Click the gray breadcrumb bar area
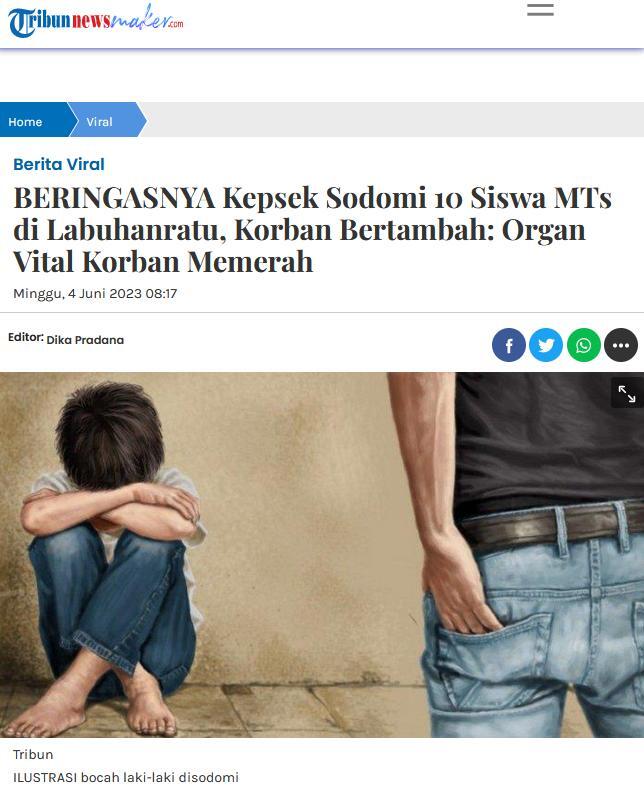 (x=395, y=120)
